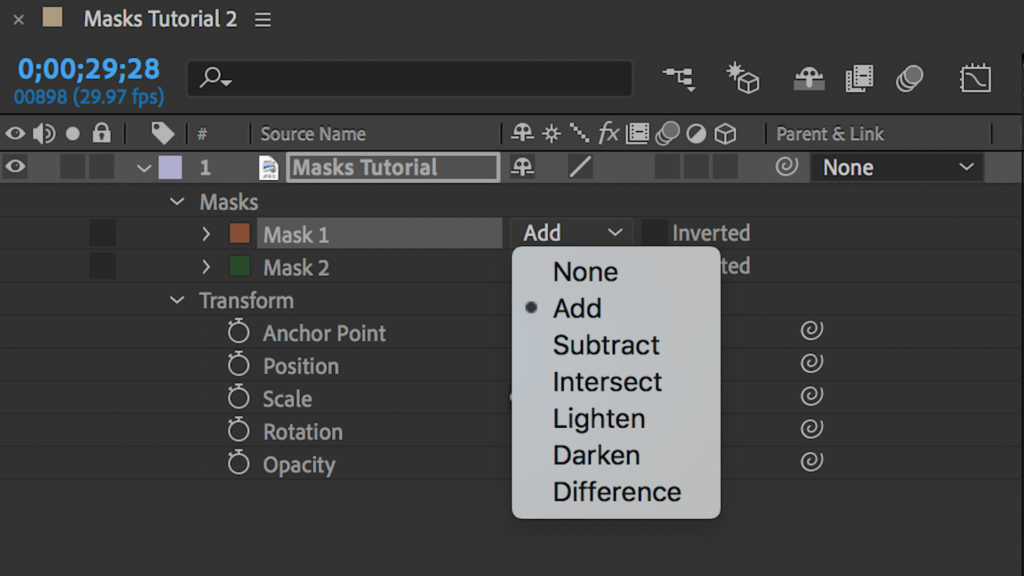This screenshot has height=576, width=1024.
Task: Enable the Frame Blending icon
Action: pyautogui.click(x=860, y=78)
